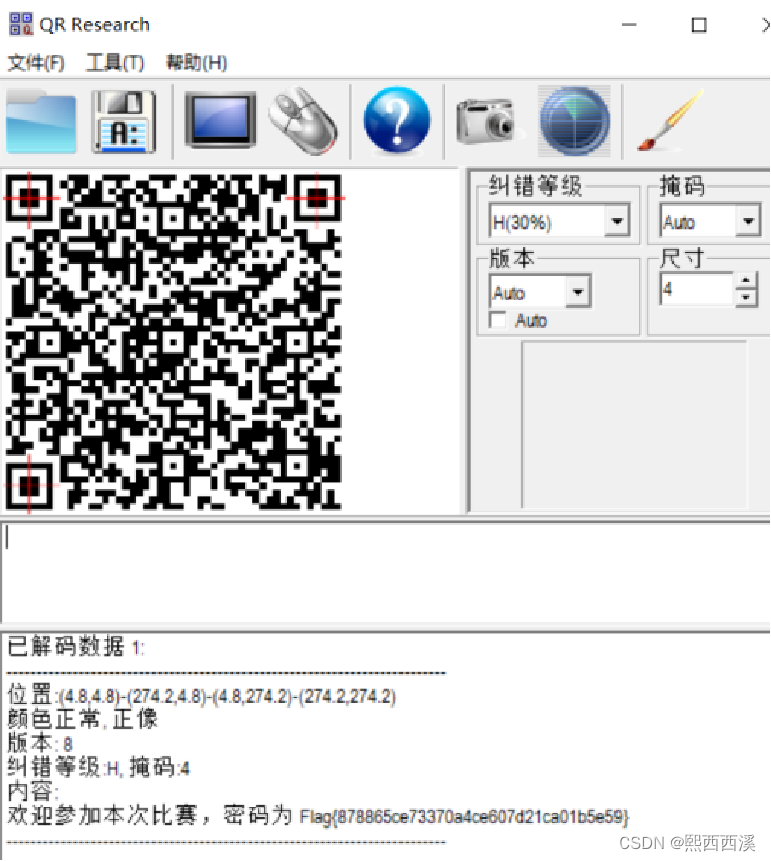Click the decoded Flag text line
This screenshot has height=861, width=771.
point(318,815)
